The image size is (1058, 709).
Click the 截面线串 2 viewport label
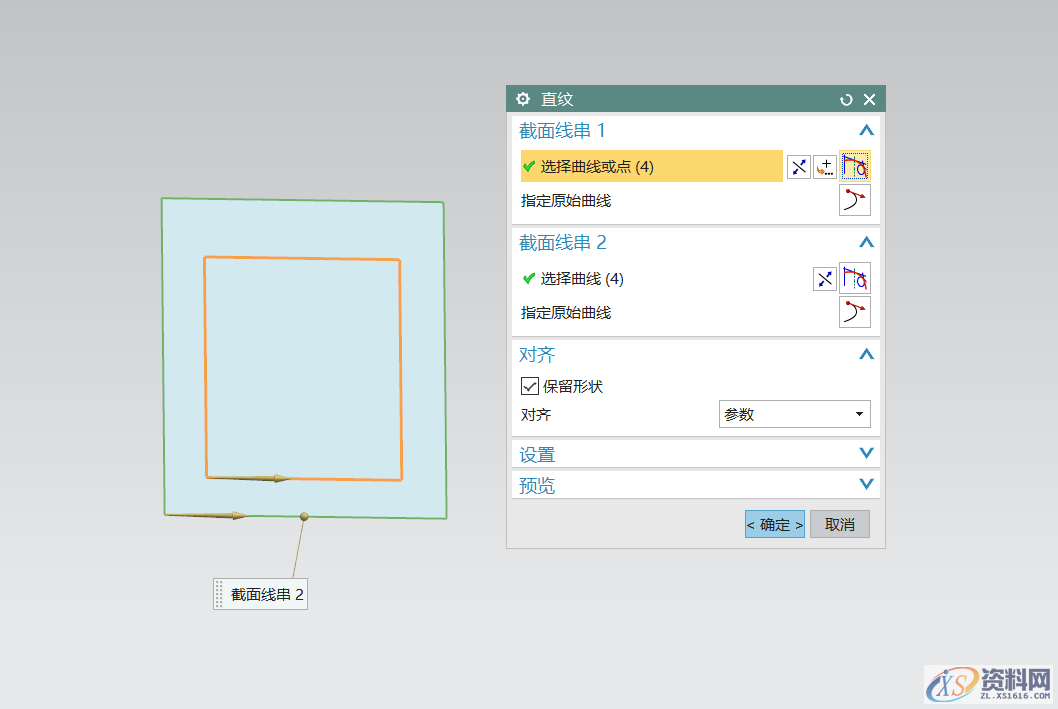coord(259,593)
